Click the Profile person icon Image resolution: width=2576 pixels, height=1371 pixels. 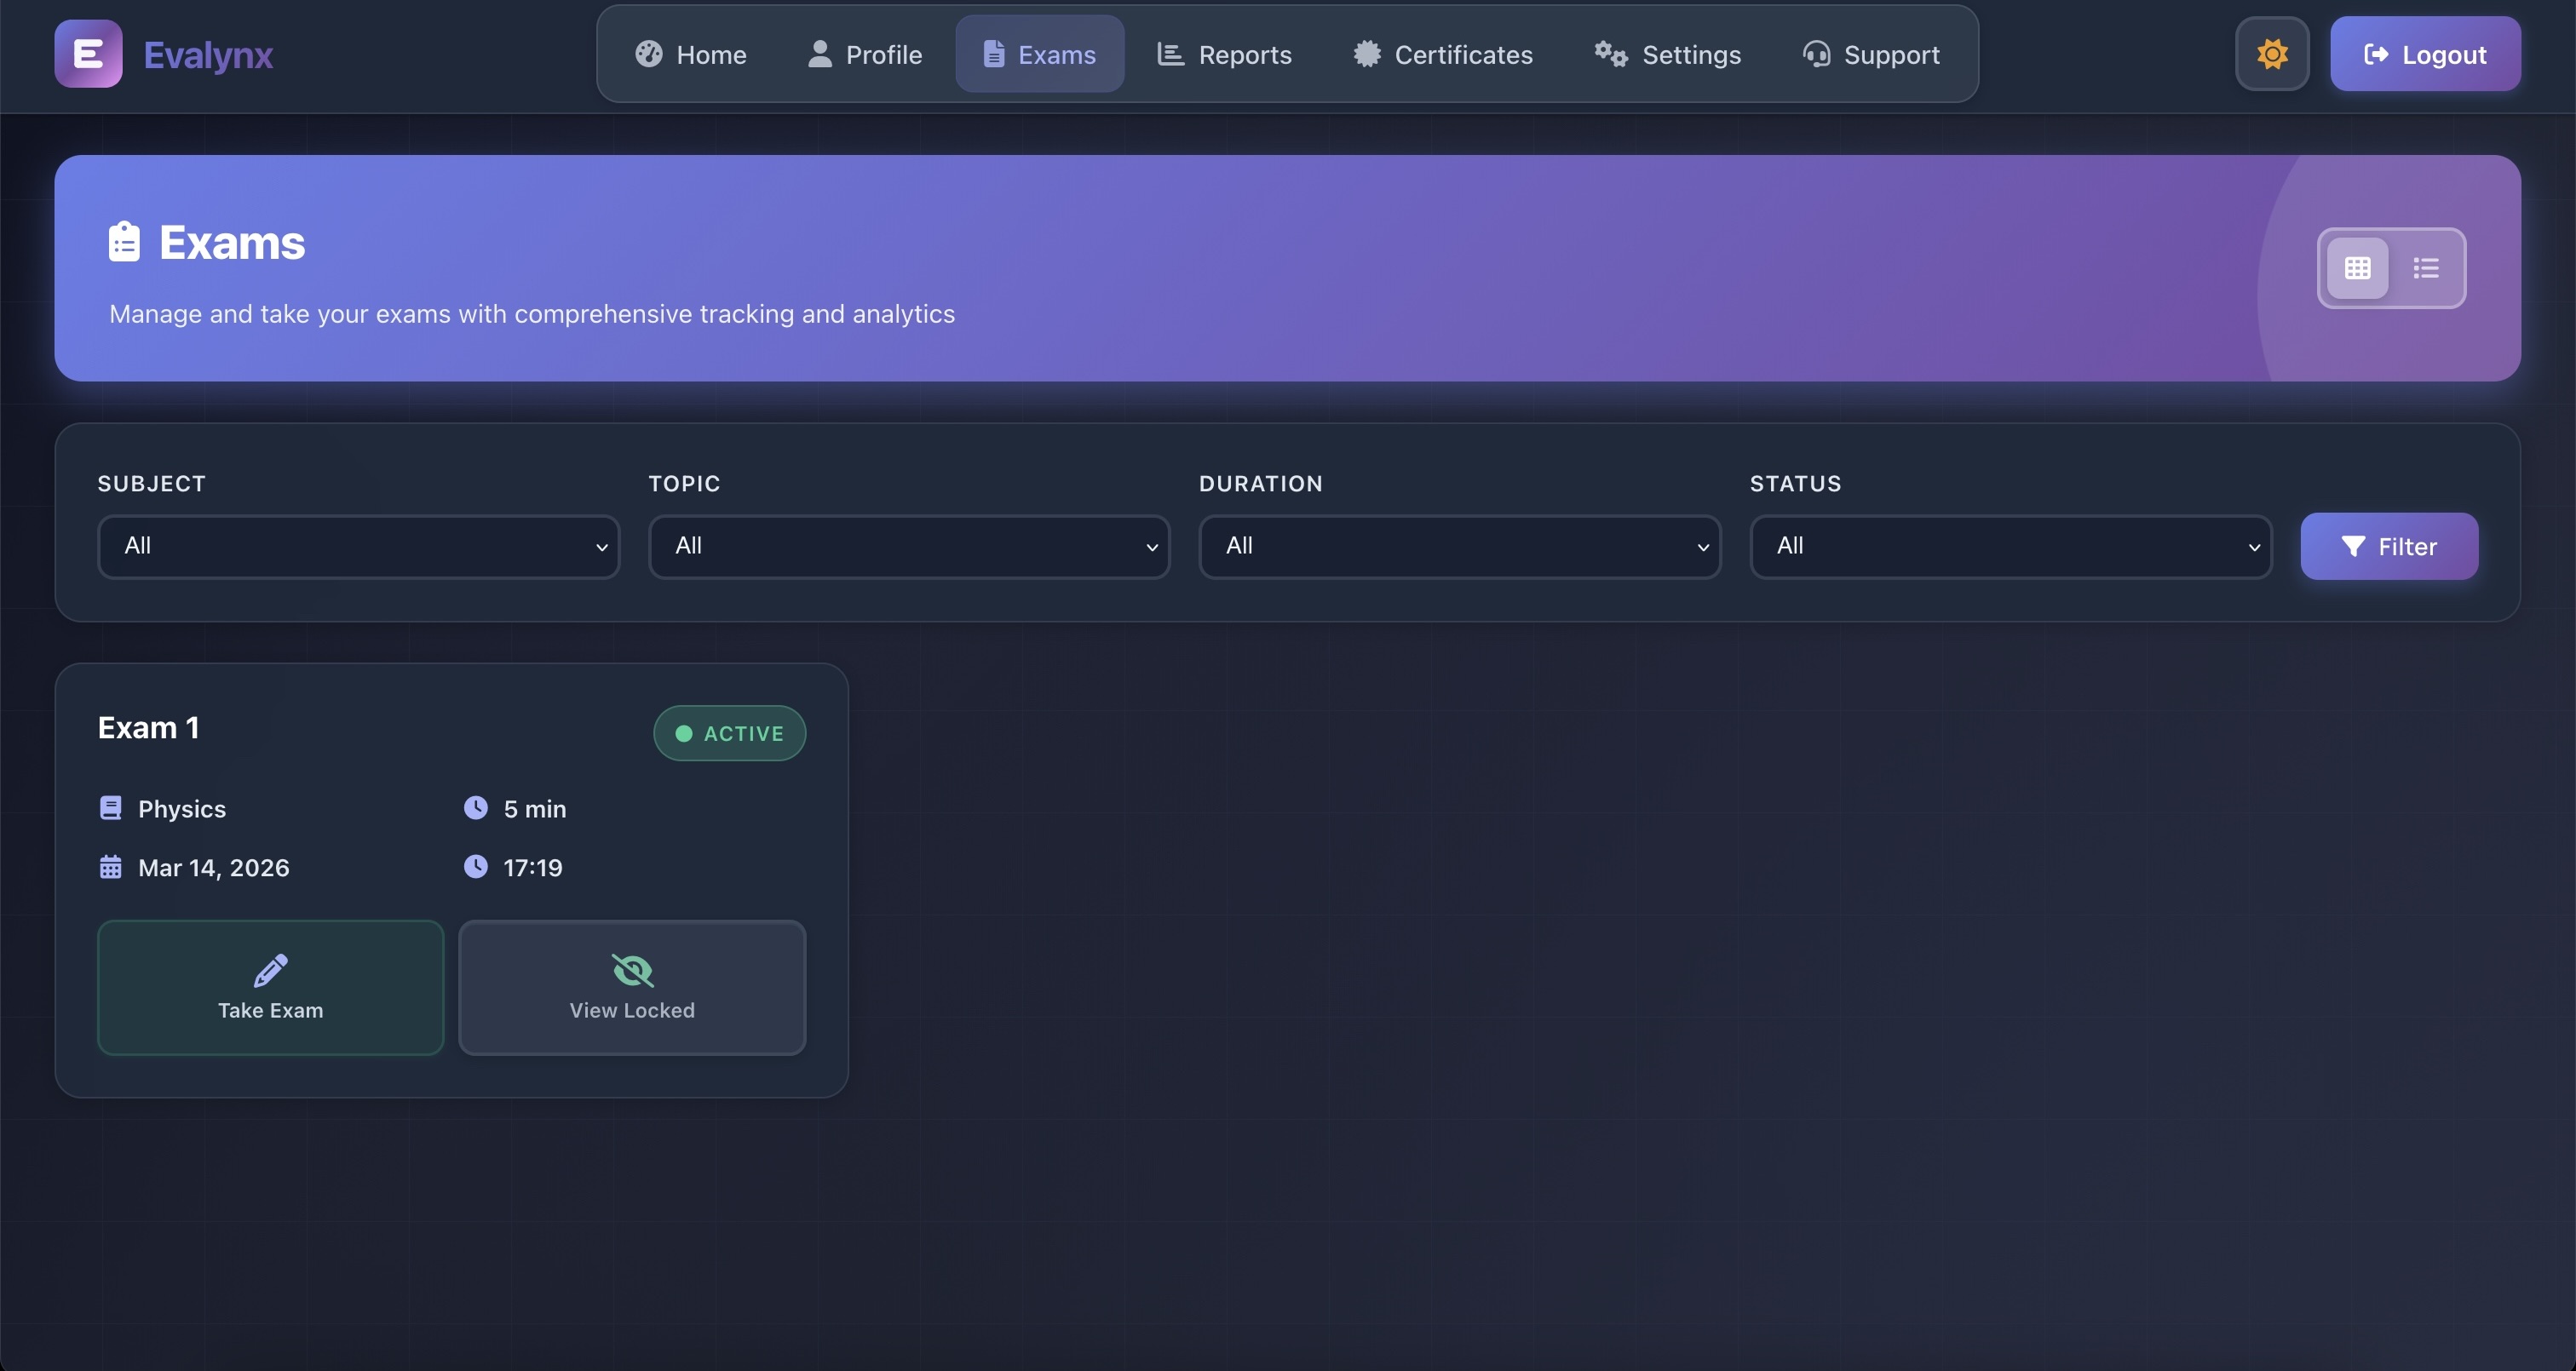819,54
